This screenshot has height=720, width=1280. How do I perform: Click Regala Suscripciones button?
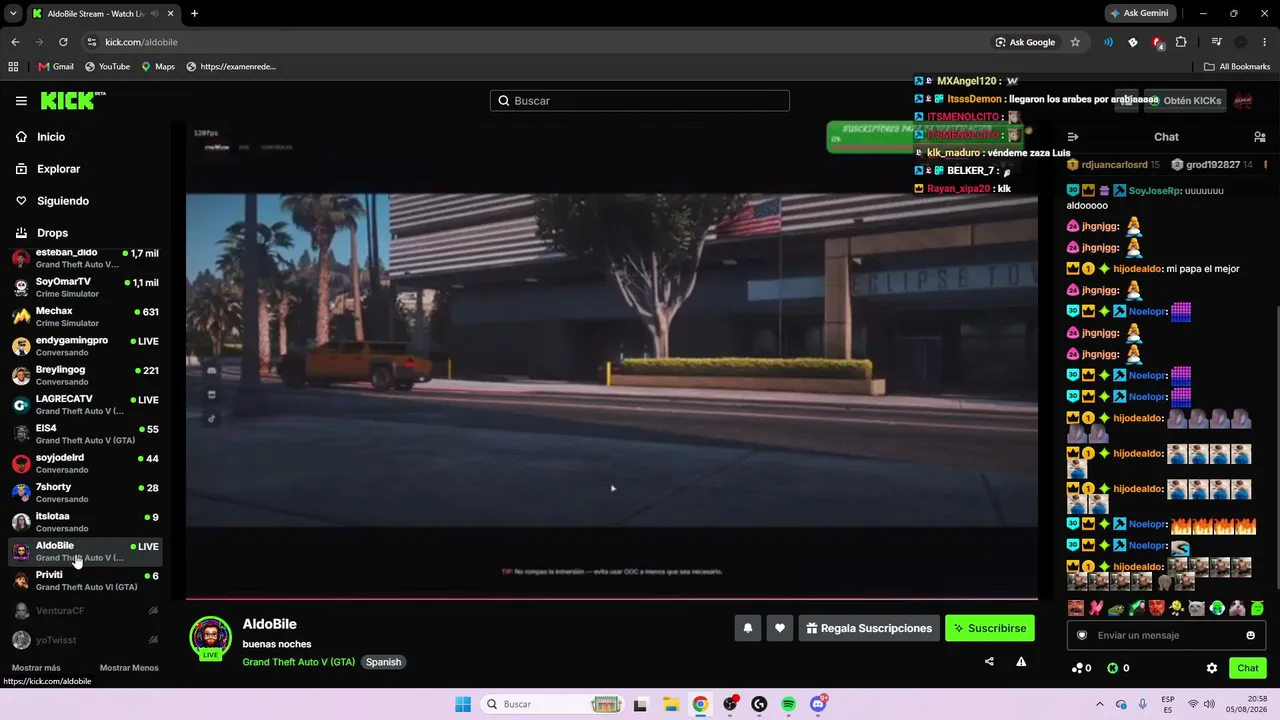coord(869,628)
